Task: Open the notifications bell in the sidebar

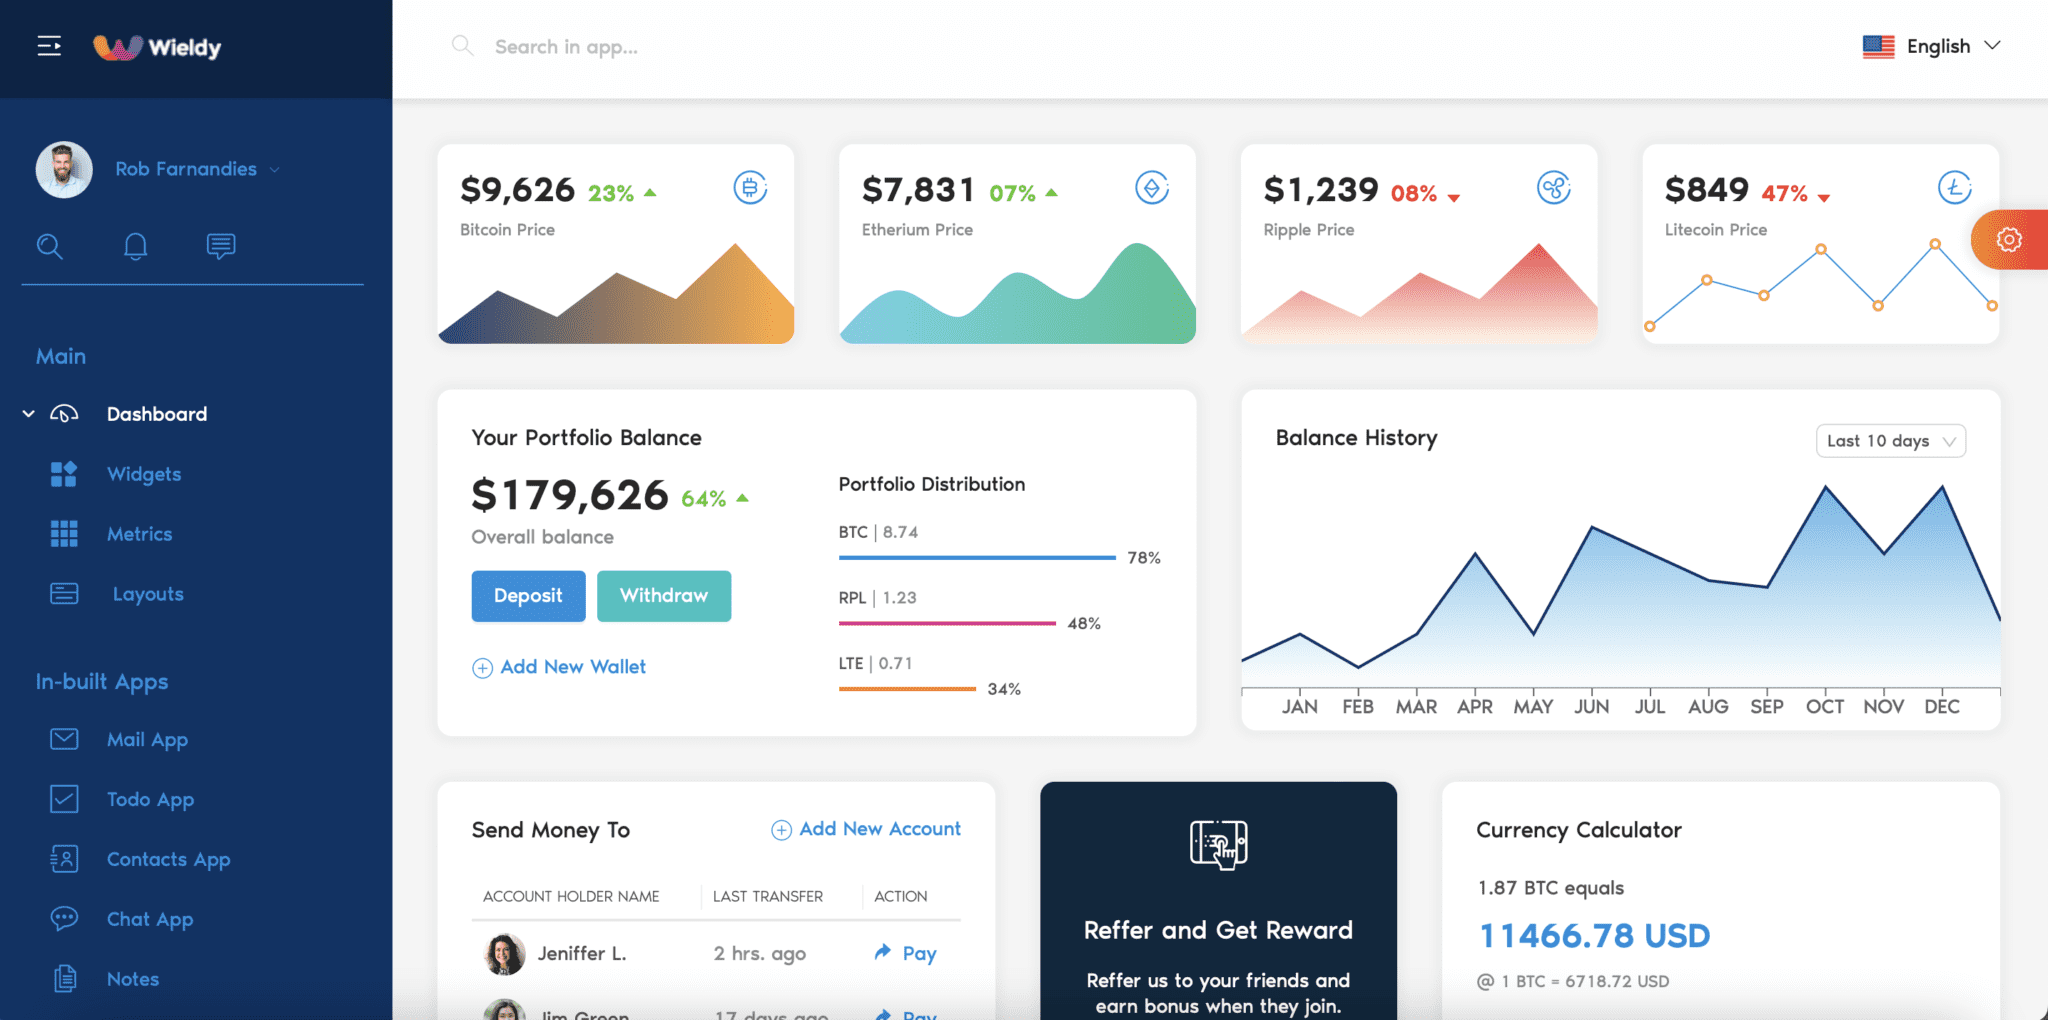Action: (x=135, y=246)
